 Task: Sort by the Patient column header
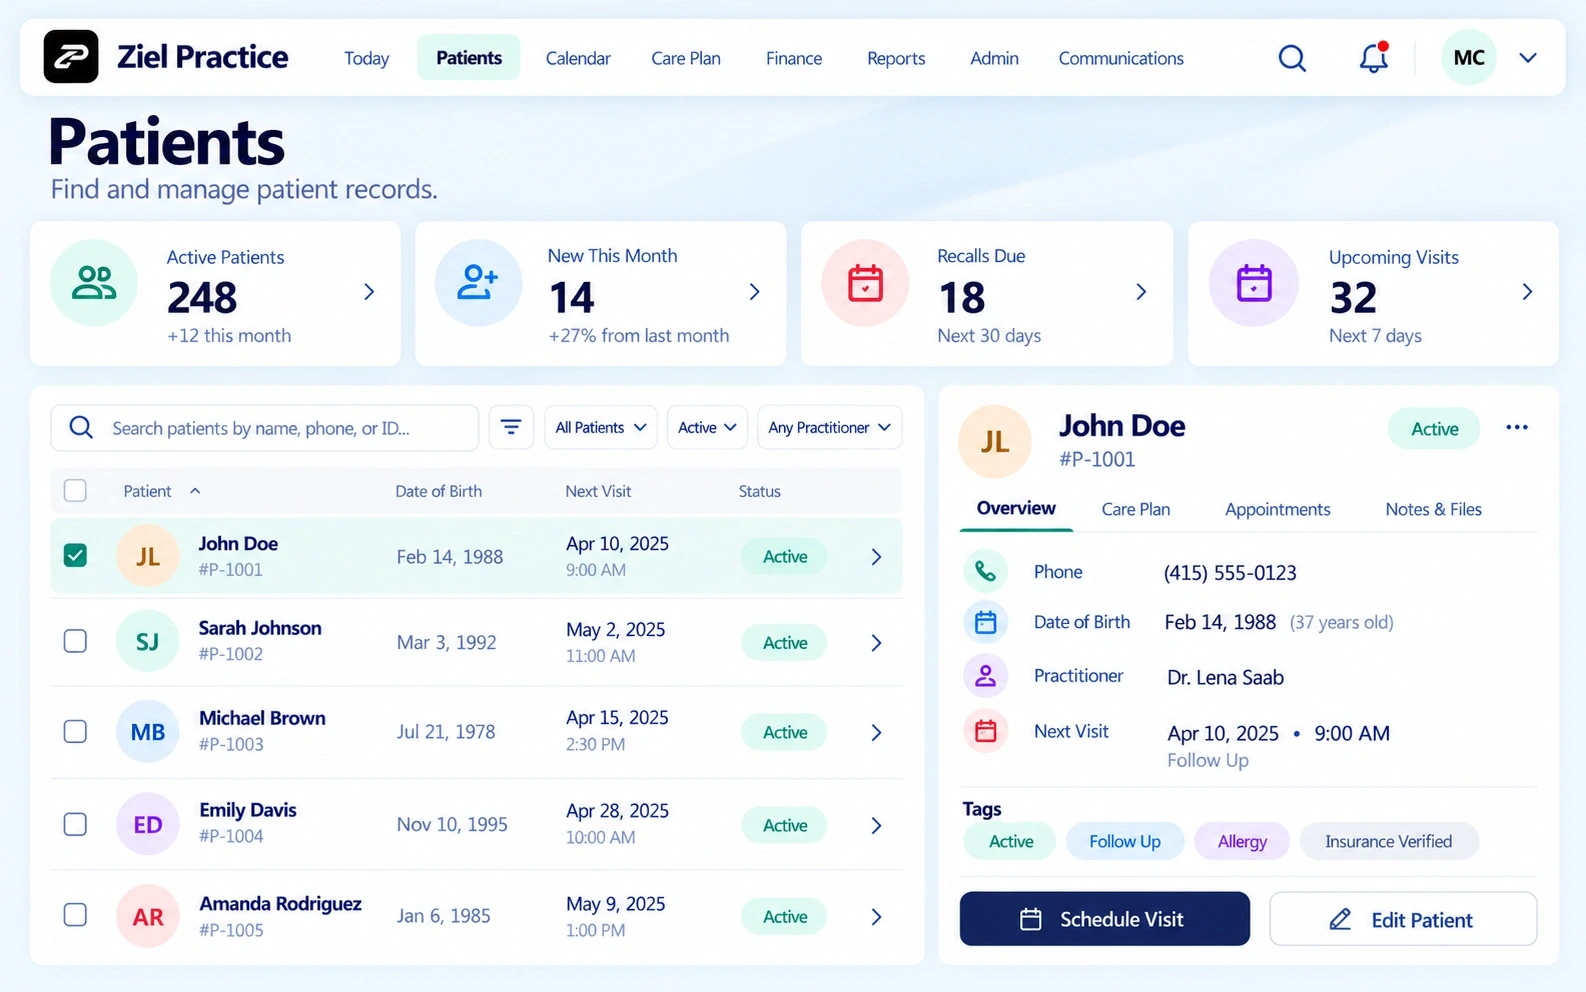(x=161, y=491)
